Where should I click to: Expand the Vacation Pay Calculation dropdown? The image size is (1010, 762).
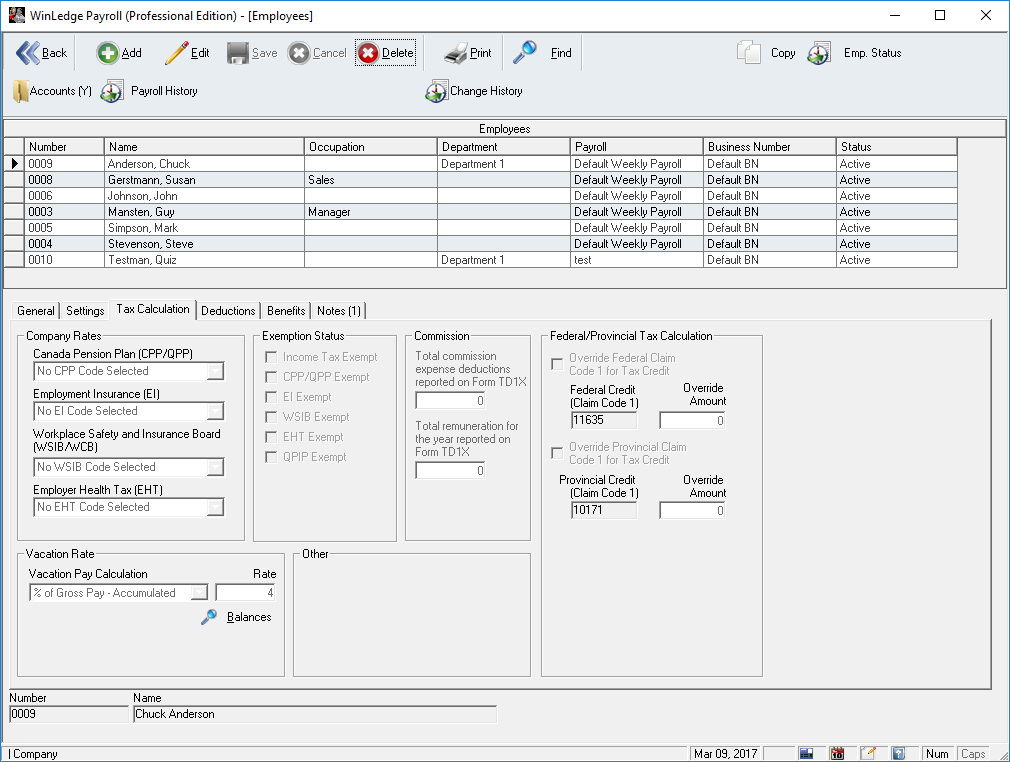(x=199, y=593)
